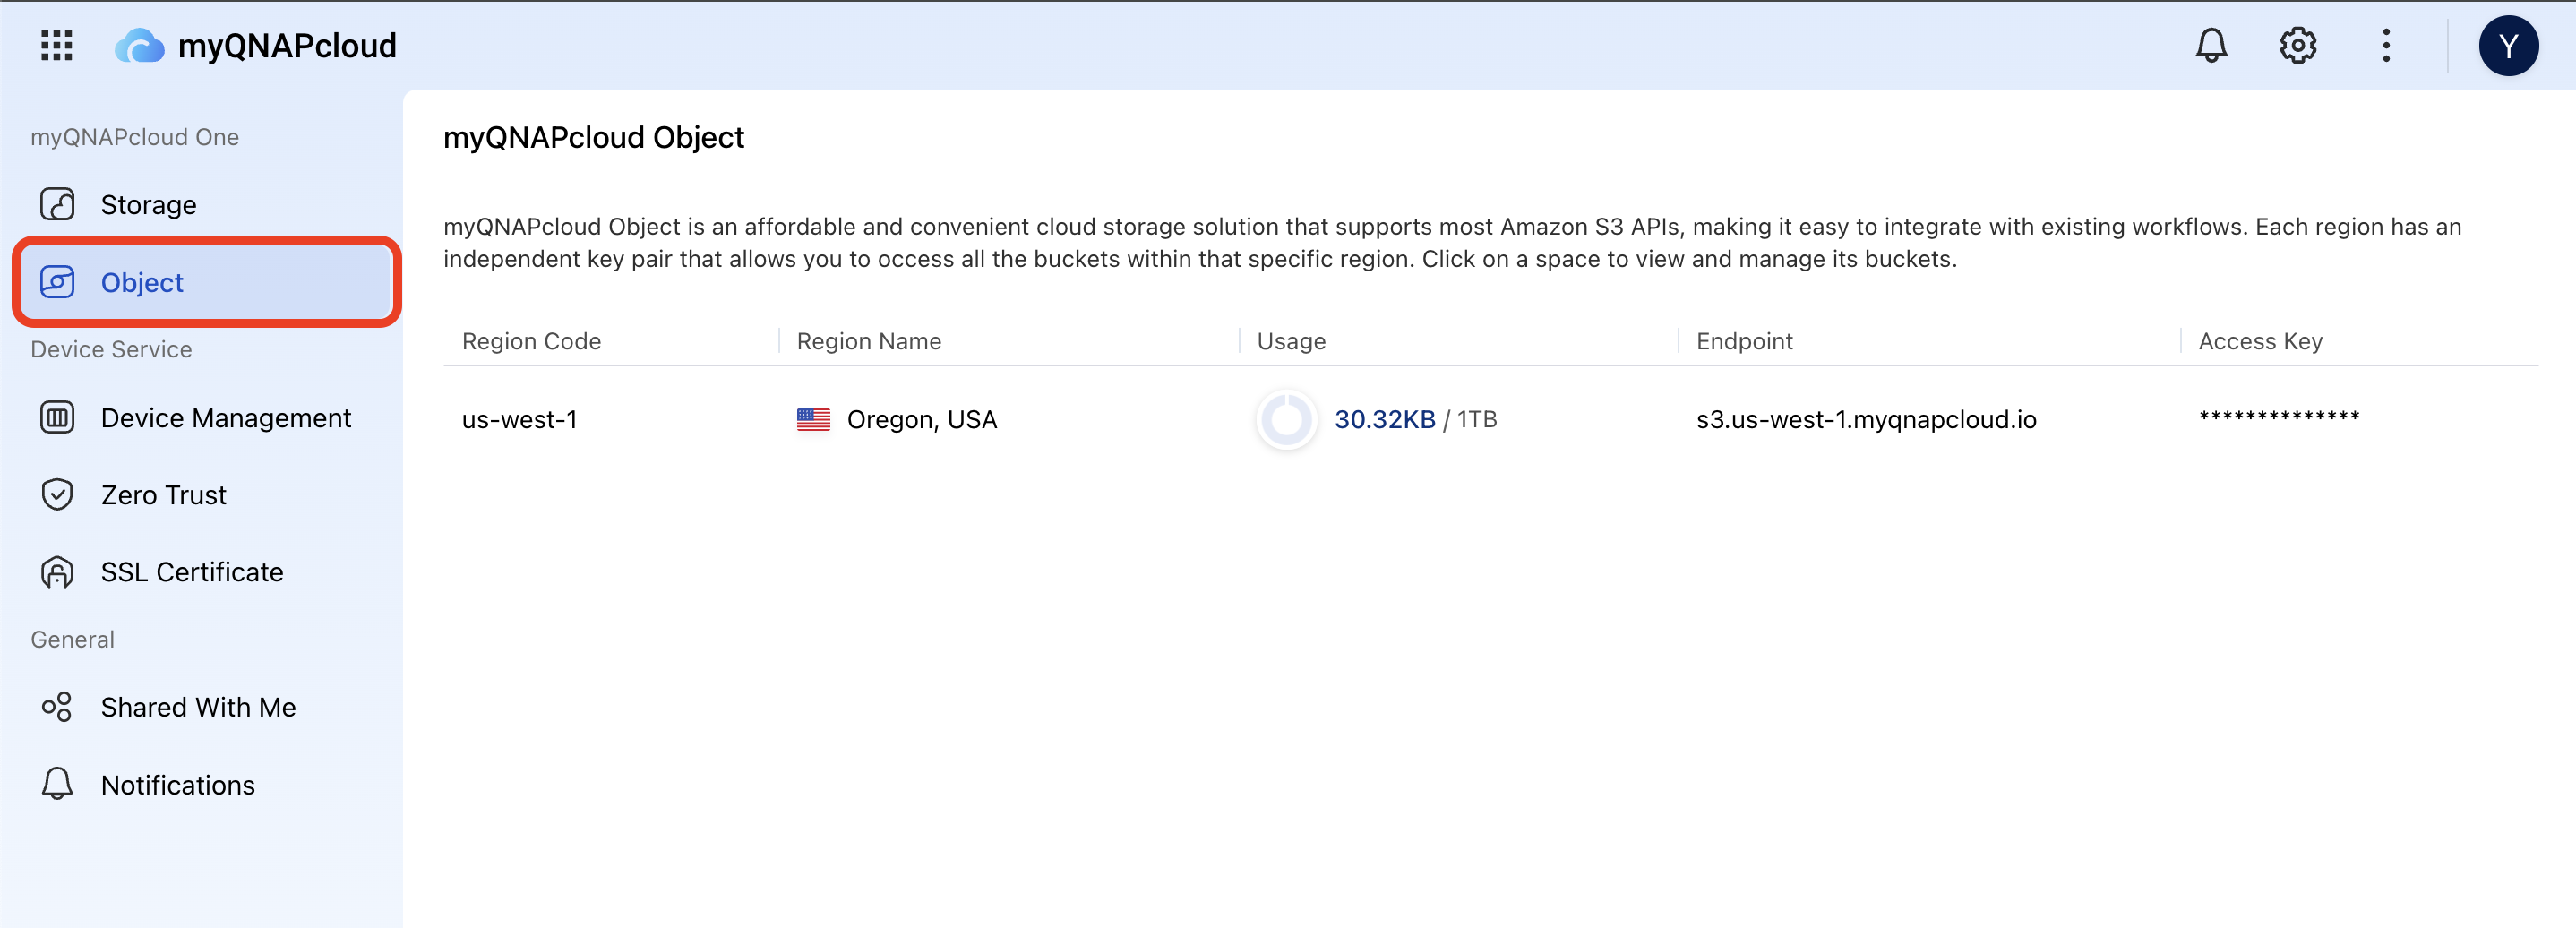The height and width of the screenshot is (928, 2576).
Task: Open the Y account avatar menu
Action: 2510,44
